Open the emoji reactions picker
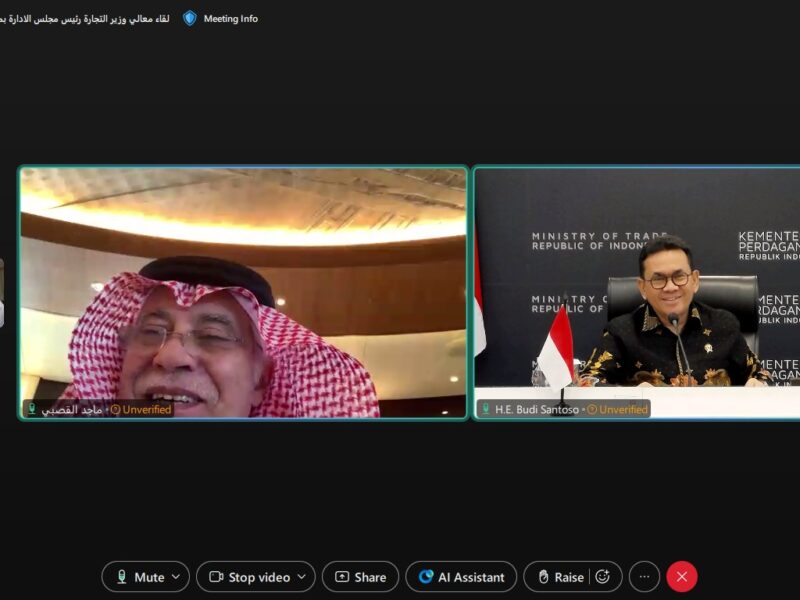The height and width of the screenshot is (600, 800). [602, 577]
